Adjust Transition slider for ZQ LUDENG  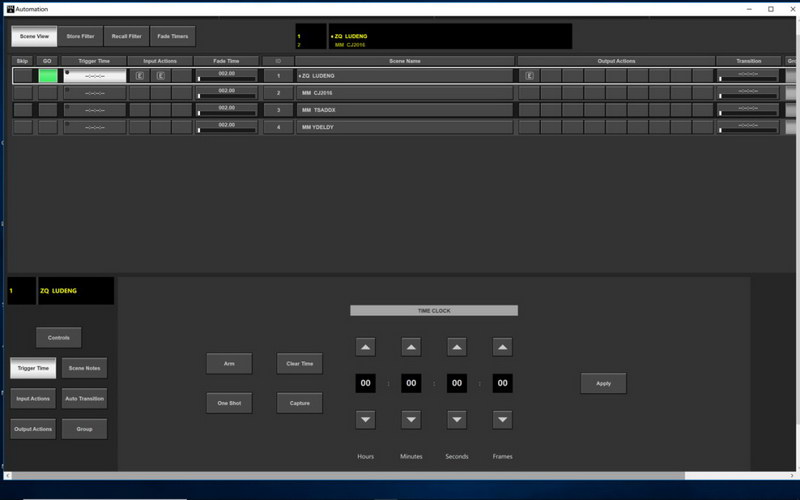pyautogui.click(x=748, y=79)
